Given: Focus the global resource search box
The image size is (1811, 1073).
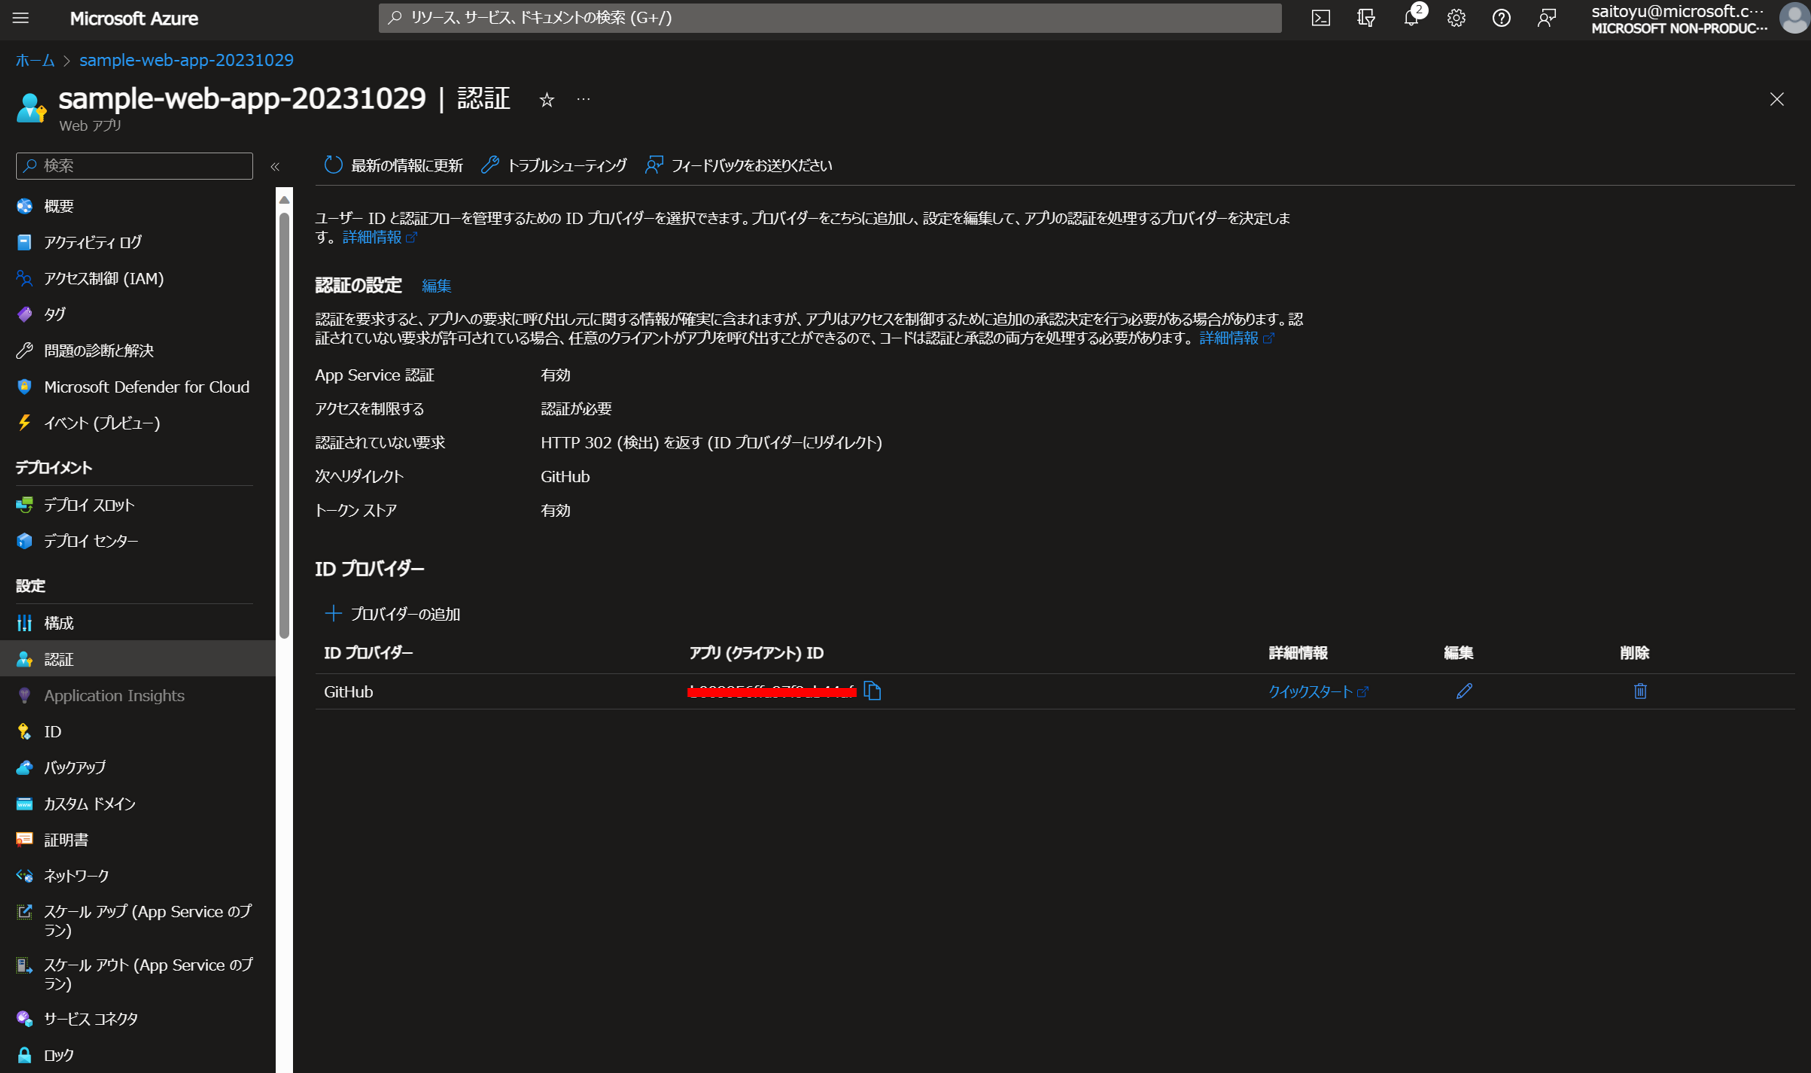Looking at the screenshot, I should click(830, 18).
